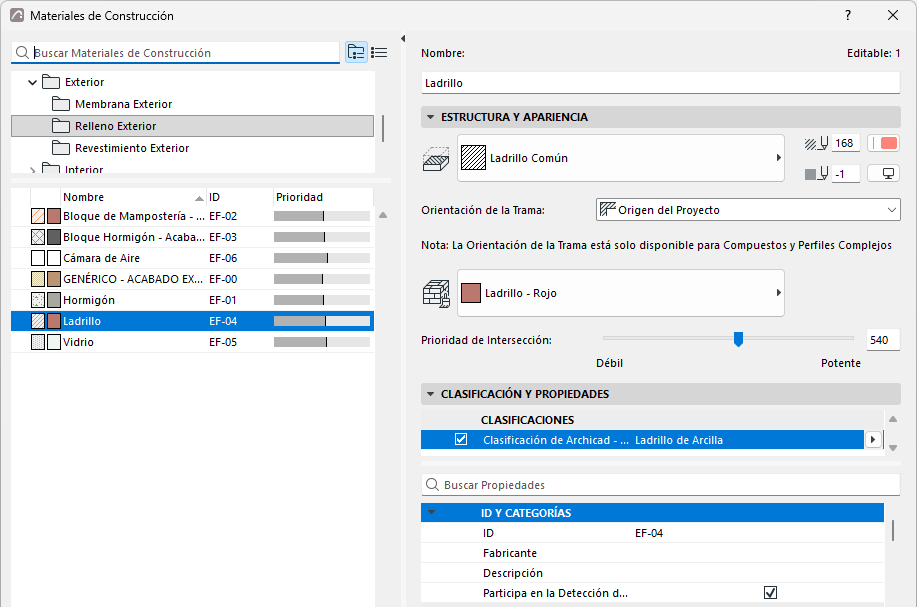
Task: Click the cut fill pattern icon
Action: click(x=436, y=158)
